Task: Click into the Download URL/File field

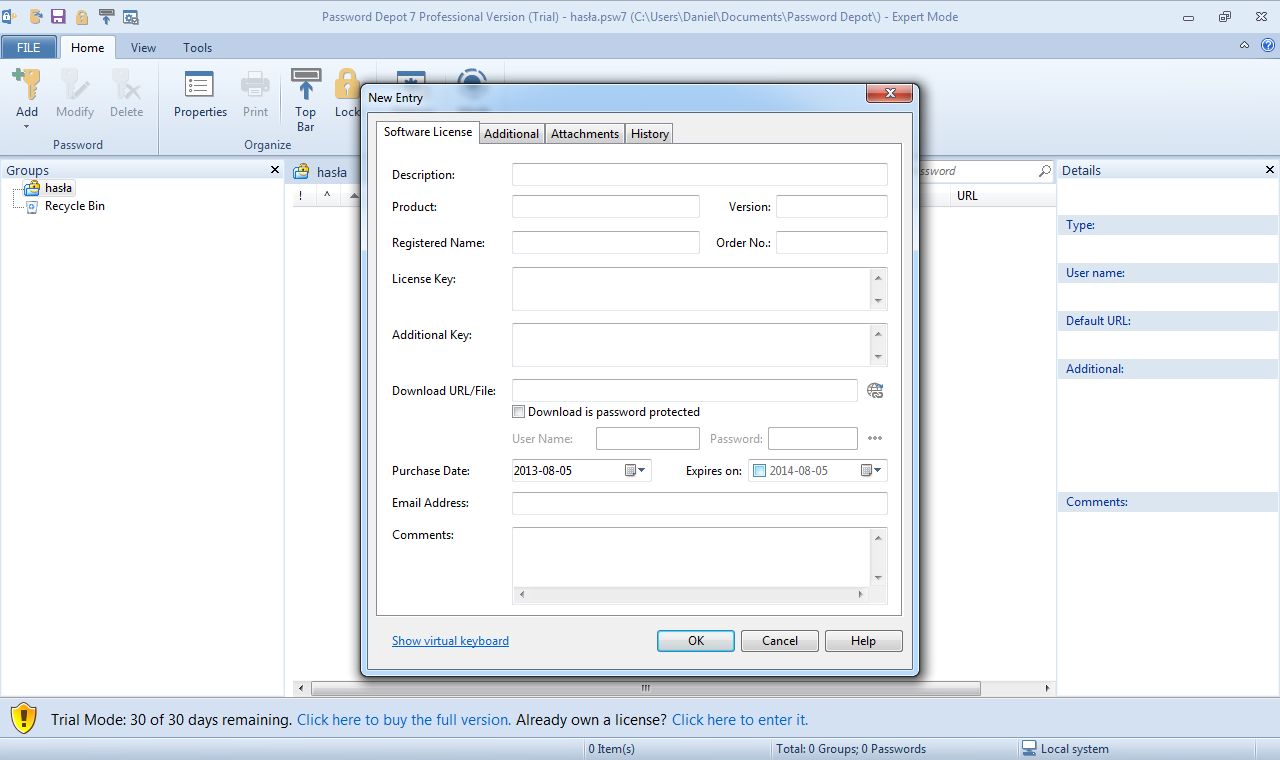Action: tap(685, 391)
